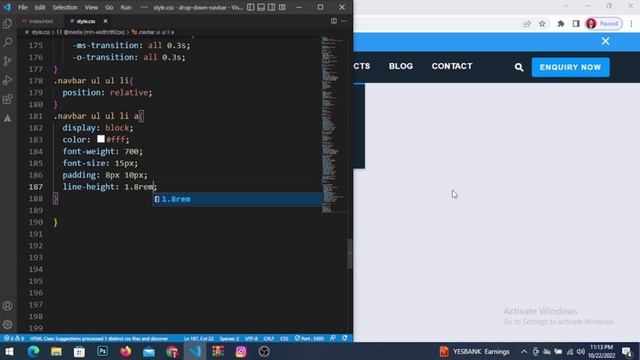Viewport: 640px width, 360px height.
Task: Open the Explorer view in VS Code activity bar
Action: (x=7, y=24)
